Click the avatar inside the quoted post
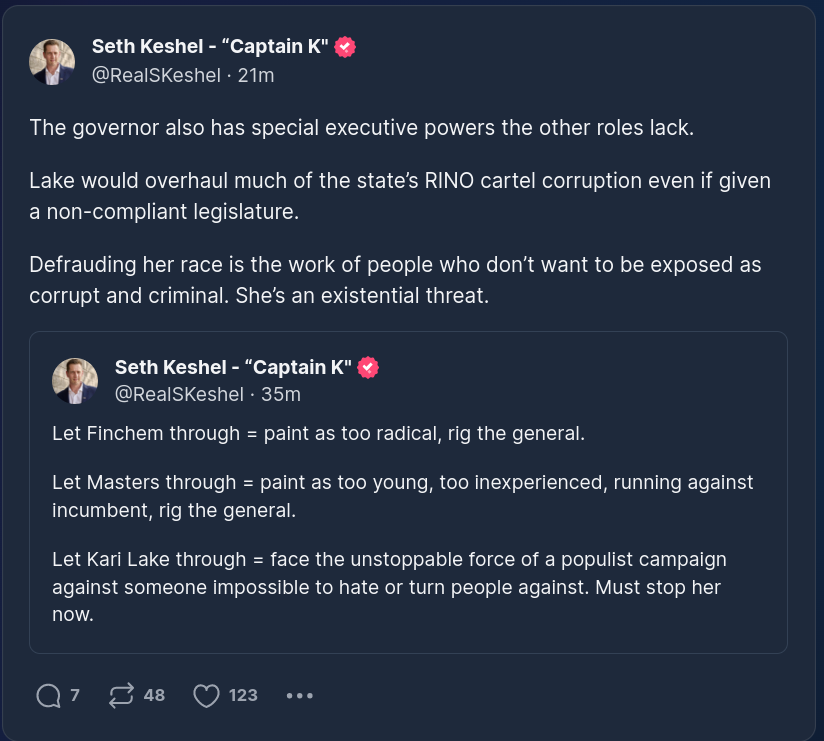824x741 pixels. pyautogui.click(x=75, y=381)
